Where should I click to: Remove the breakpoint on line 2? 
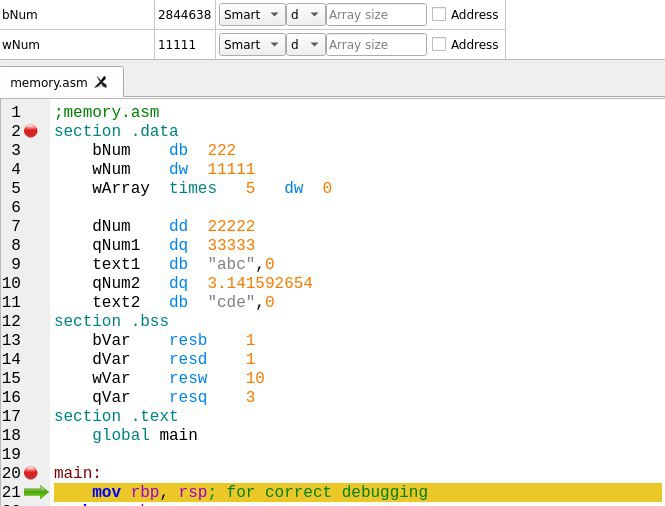point(31,131)
